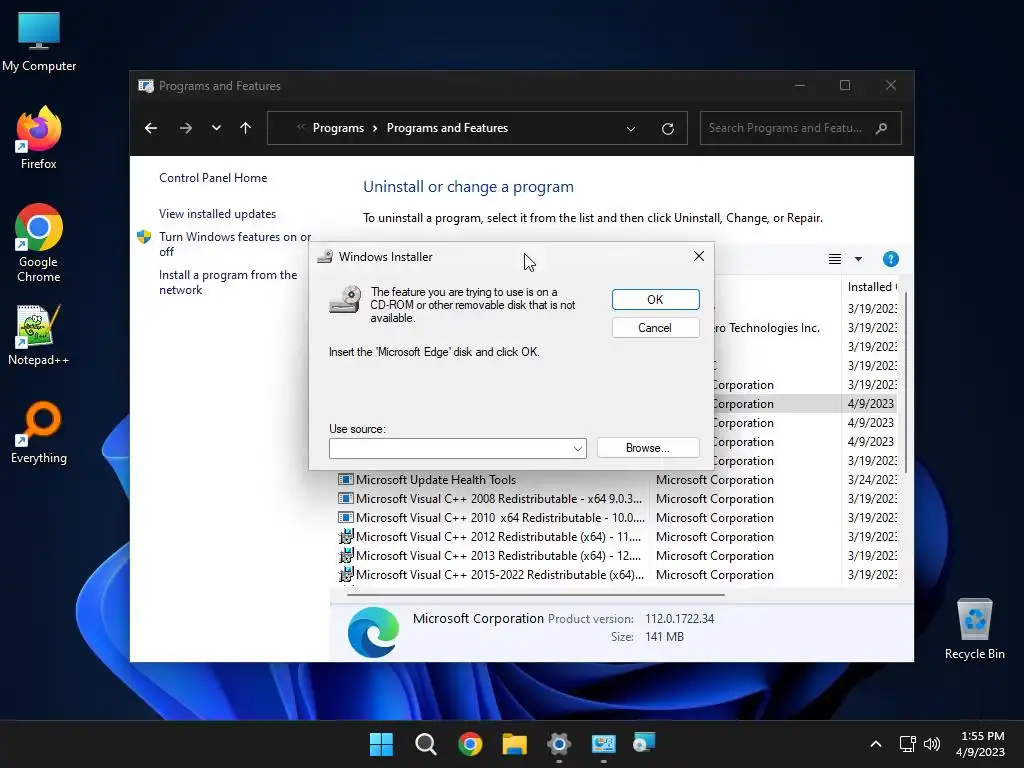This screenshot has width=1024, height=768.
Task: Select Microsoft Visual C++ 2008 Redistributable row
Action: point(617,499)
